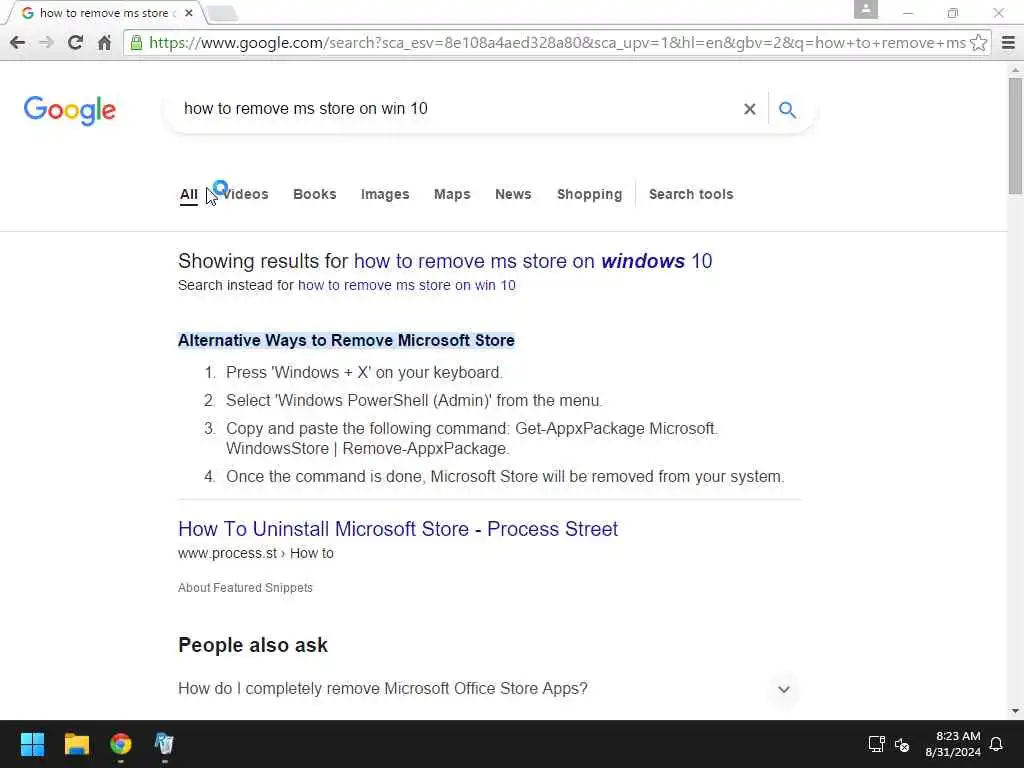Click the network status tray icon
This screenshot has width=1024, height=768.
(876, 744)
